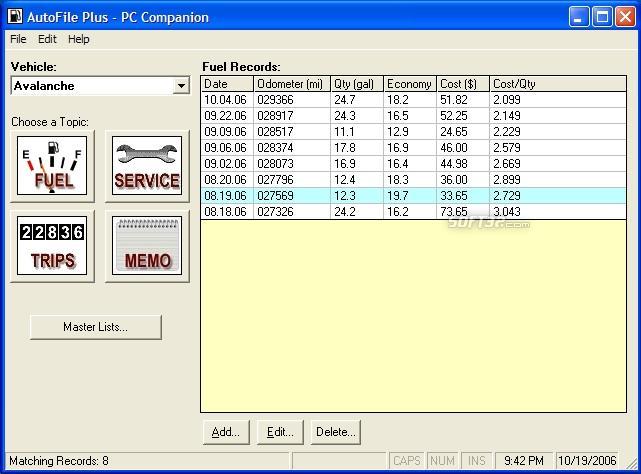Select the 09.09.06 fuel record
641x474 pixels.
click(x=413, y=132)
